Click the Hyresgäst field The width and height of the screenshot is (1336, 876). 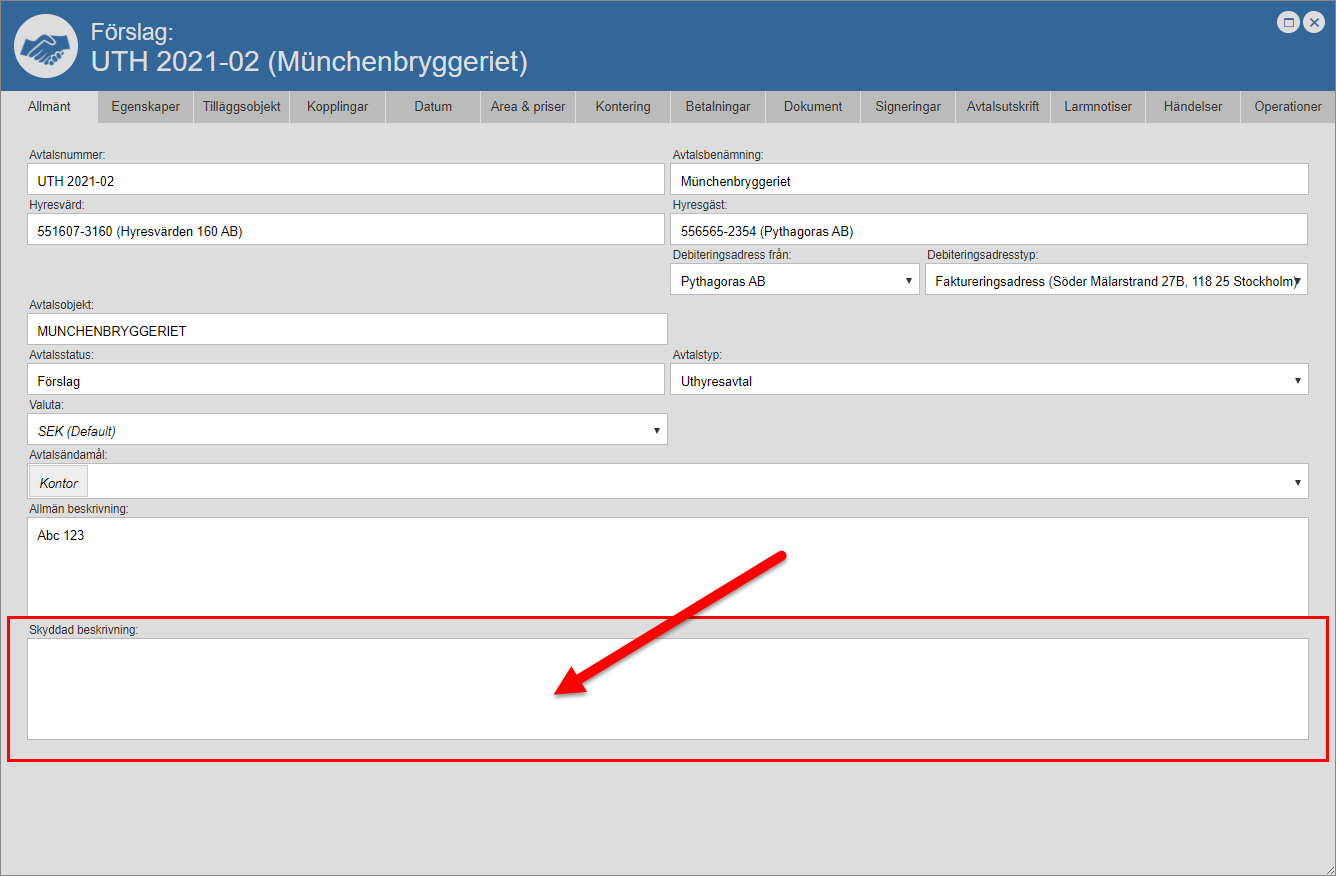point(988,230)
